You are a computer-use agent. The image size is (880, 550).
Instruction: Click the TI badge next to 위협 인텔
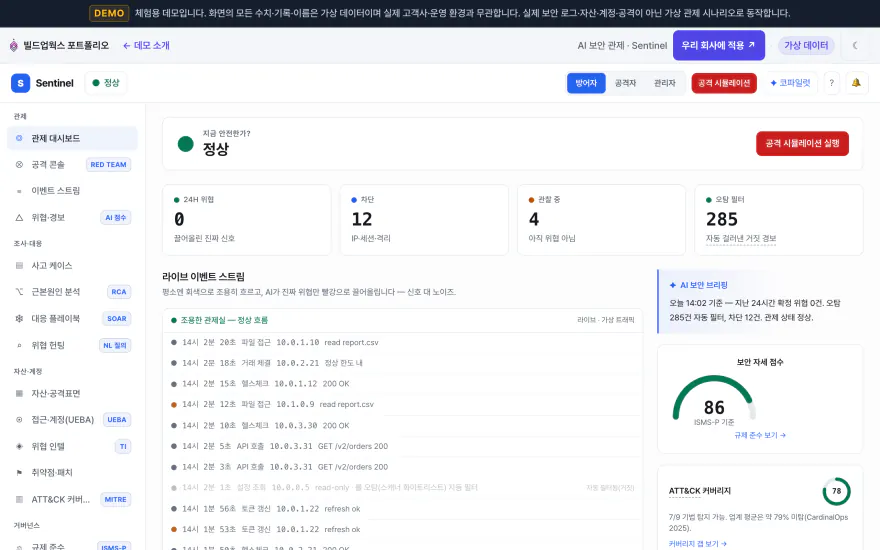click(123, 446)
